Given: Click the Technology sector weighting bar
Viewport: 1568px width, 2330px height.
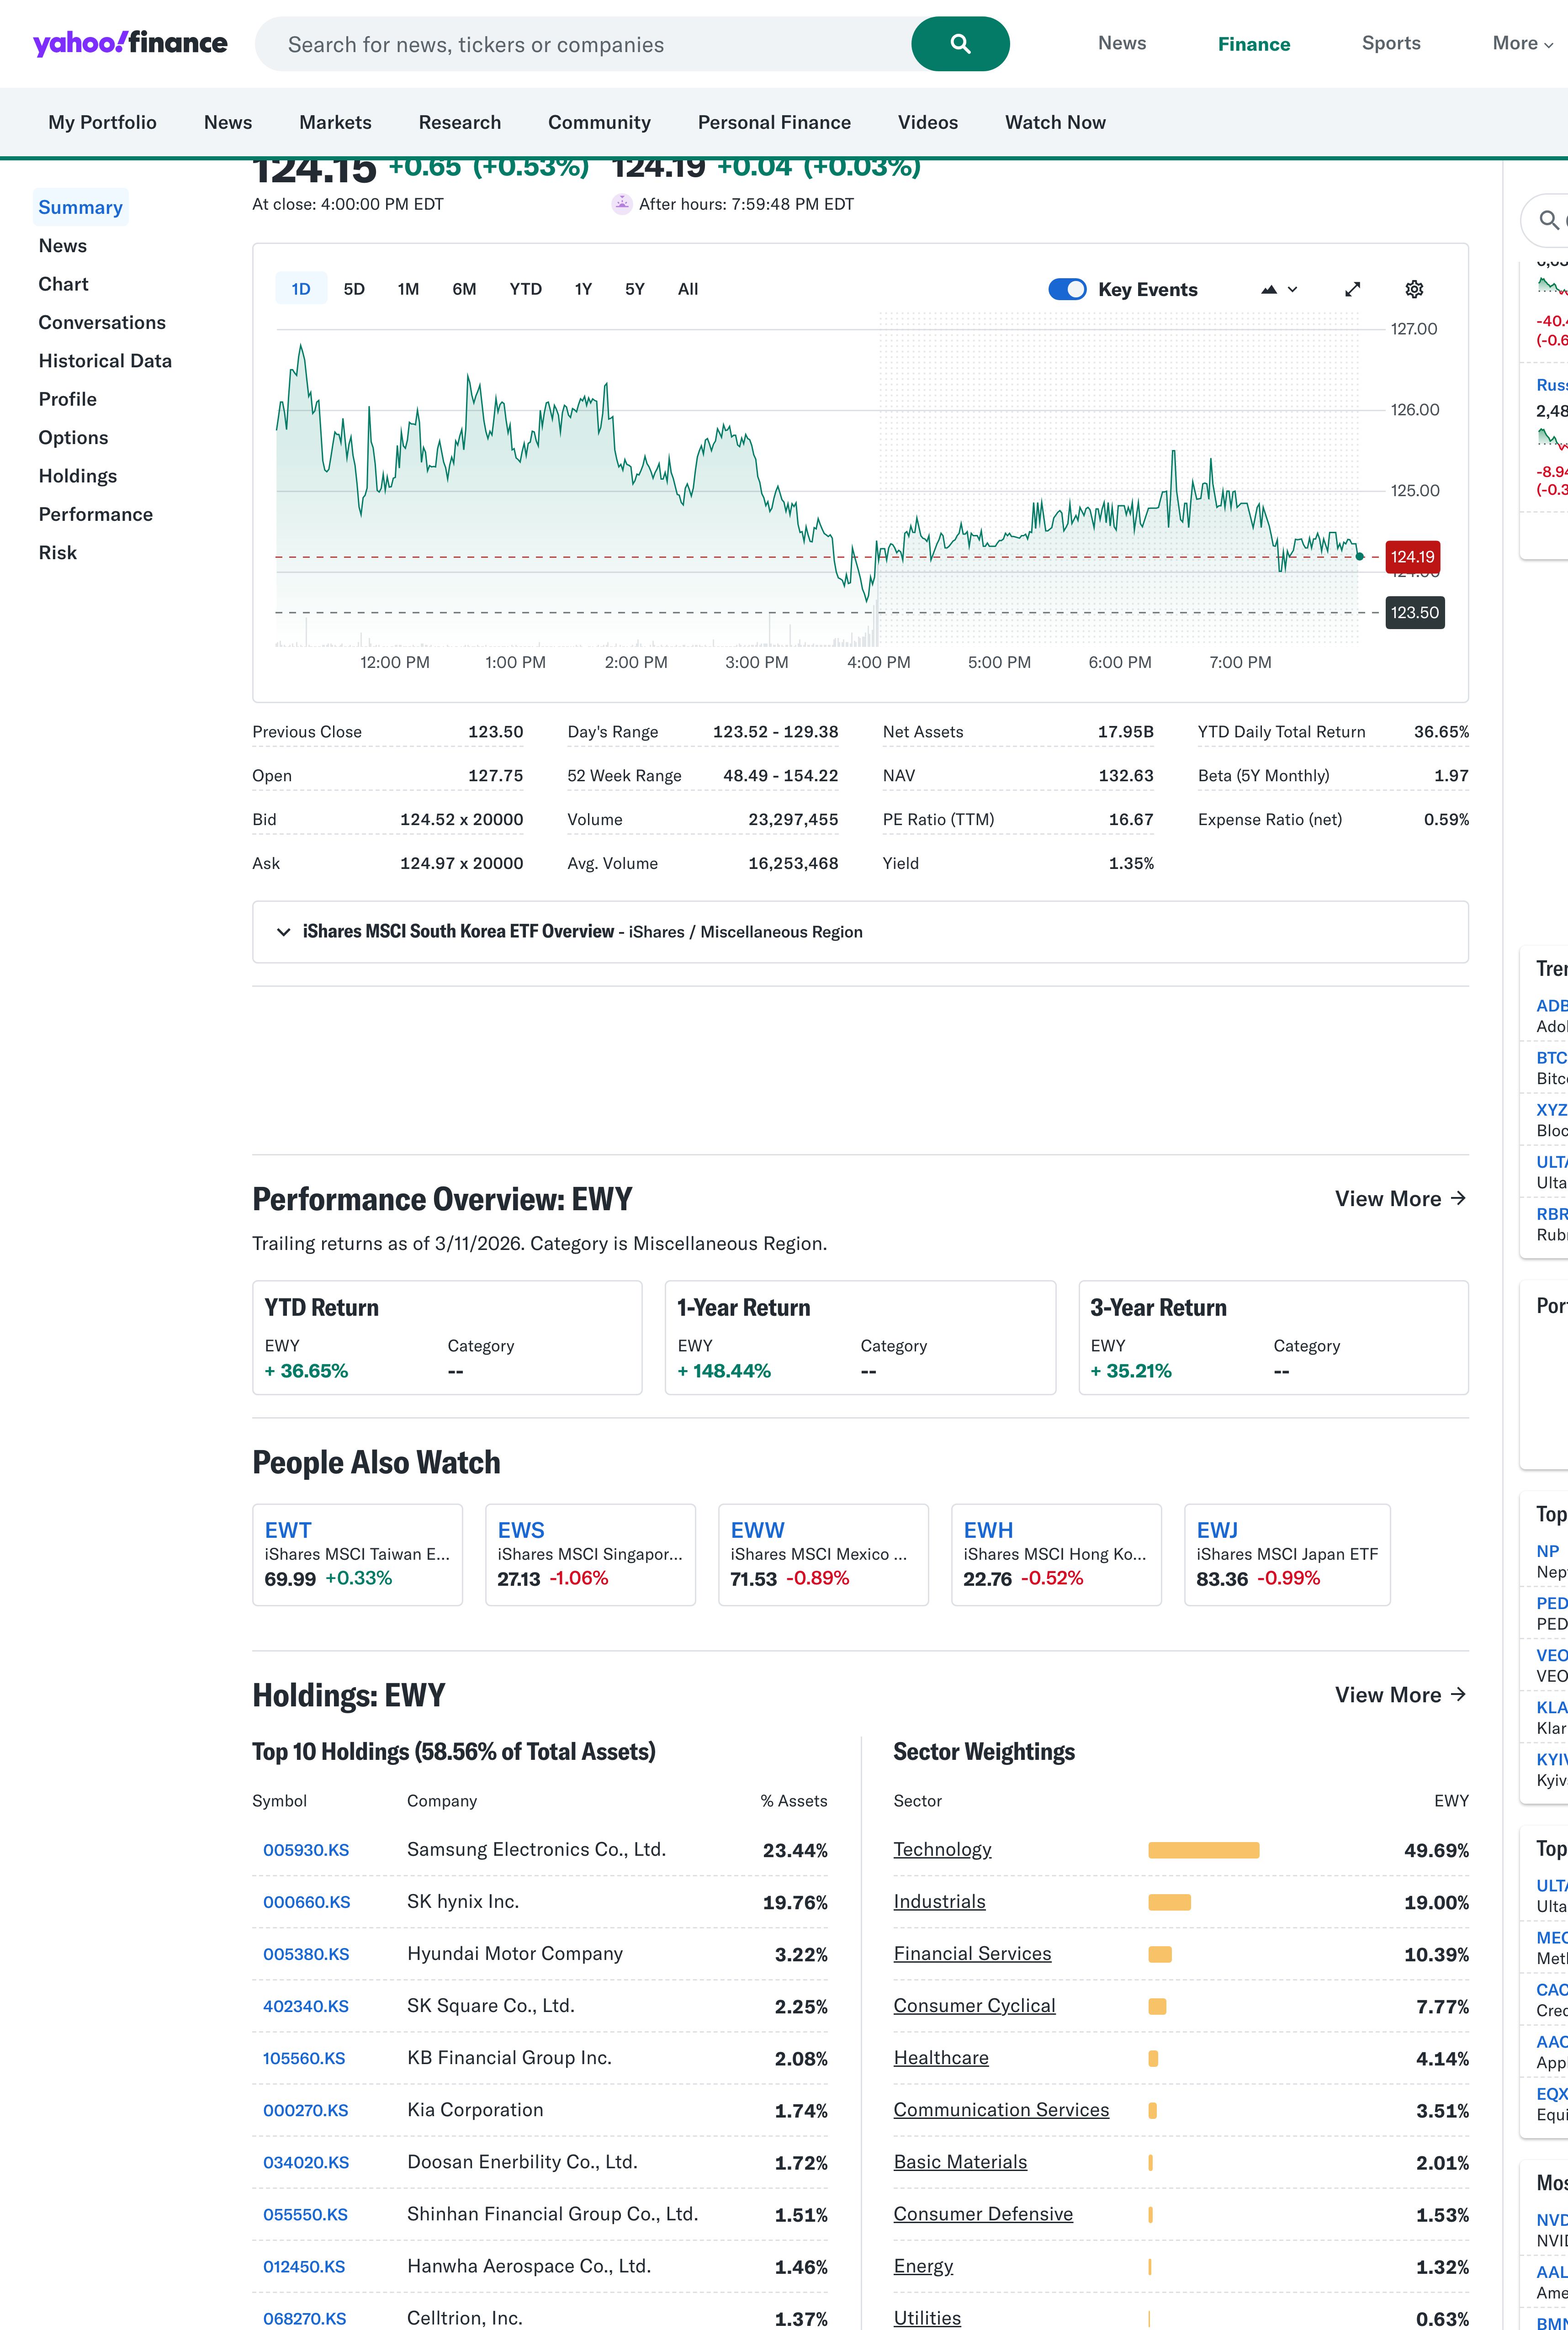Looking at the screenshot, I should (x=1203, y=1850).
